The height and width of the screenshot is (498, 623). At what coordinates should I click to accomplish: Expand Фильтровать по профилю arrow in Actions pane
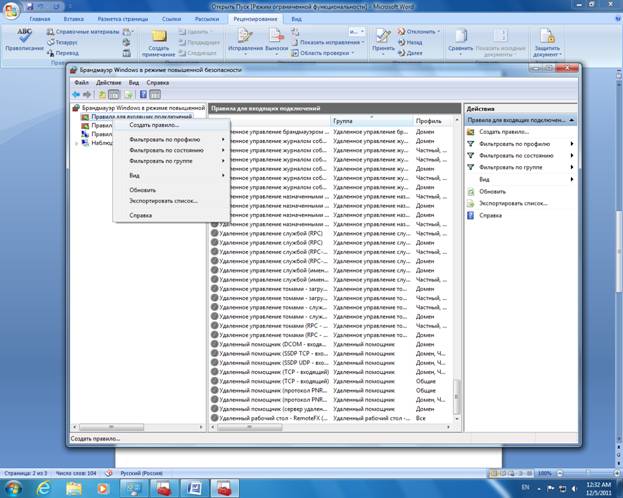click(x=572, y=144)
